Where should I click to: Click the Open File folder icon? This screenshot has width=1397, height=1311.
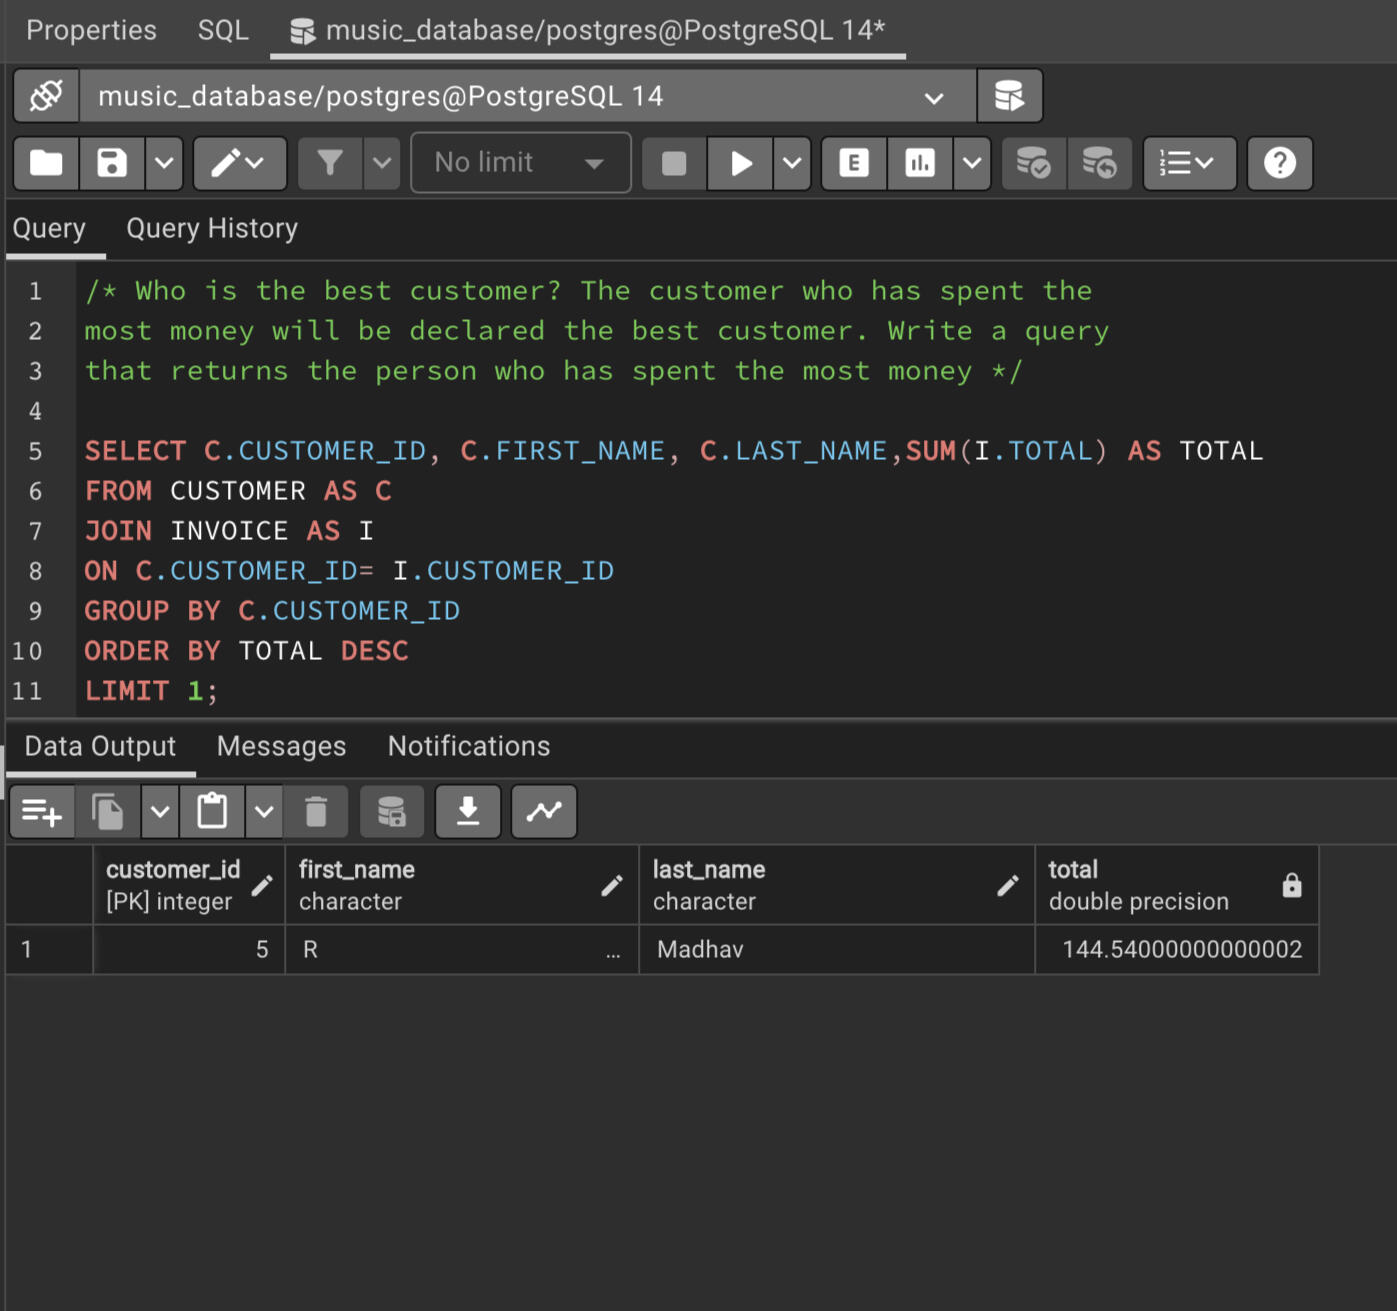tap(46, 163)
